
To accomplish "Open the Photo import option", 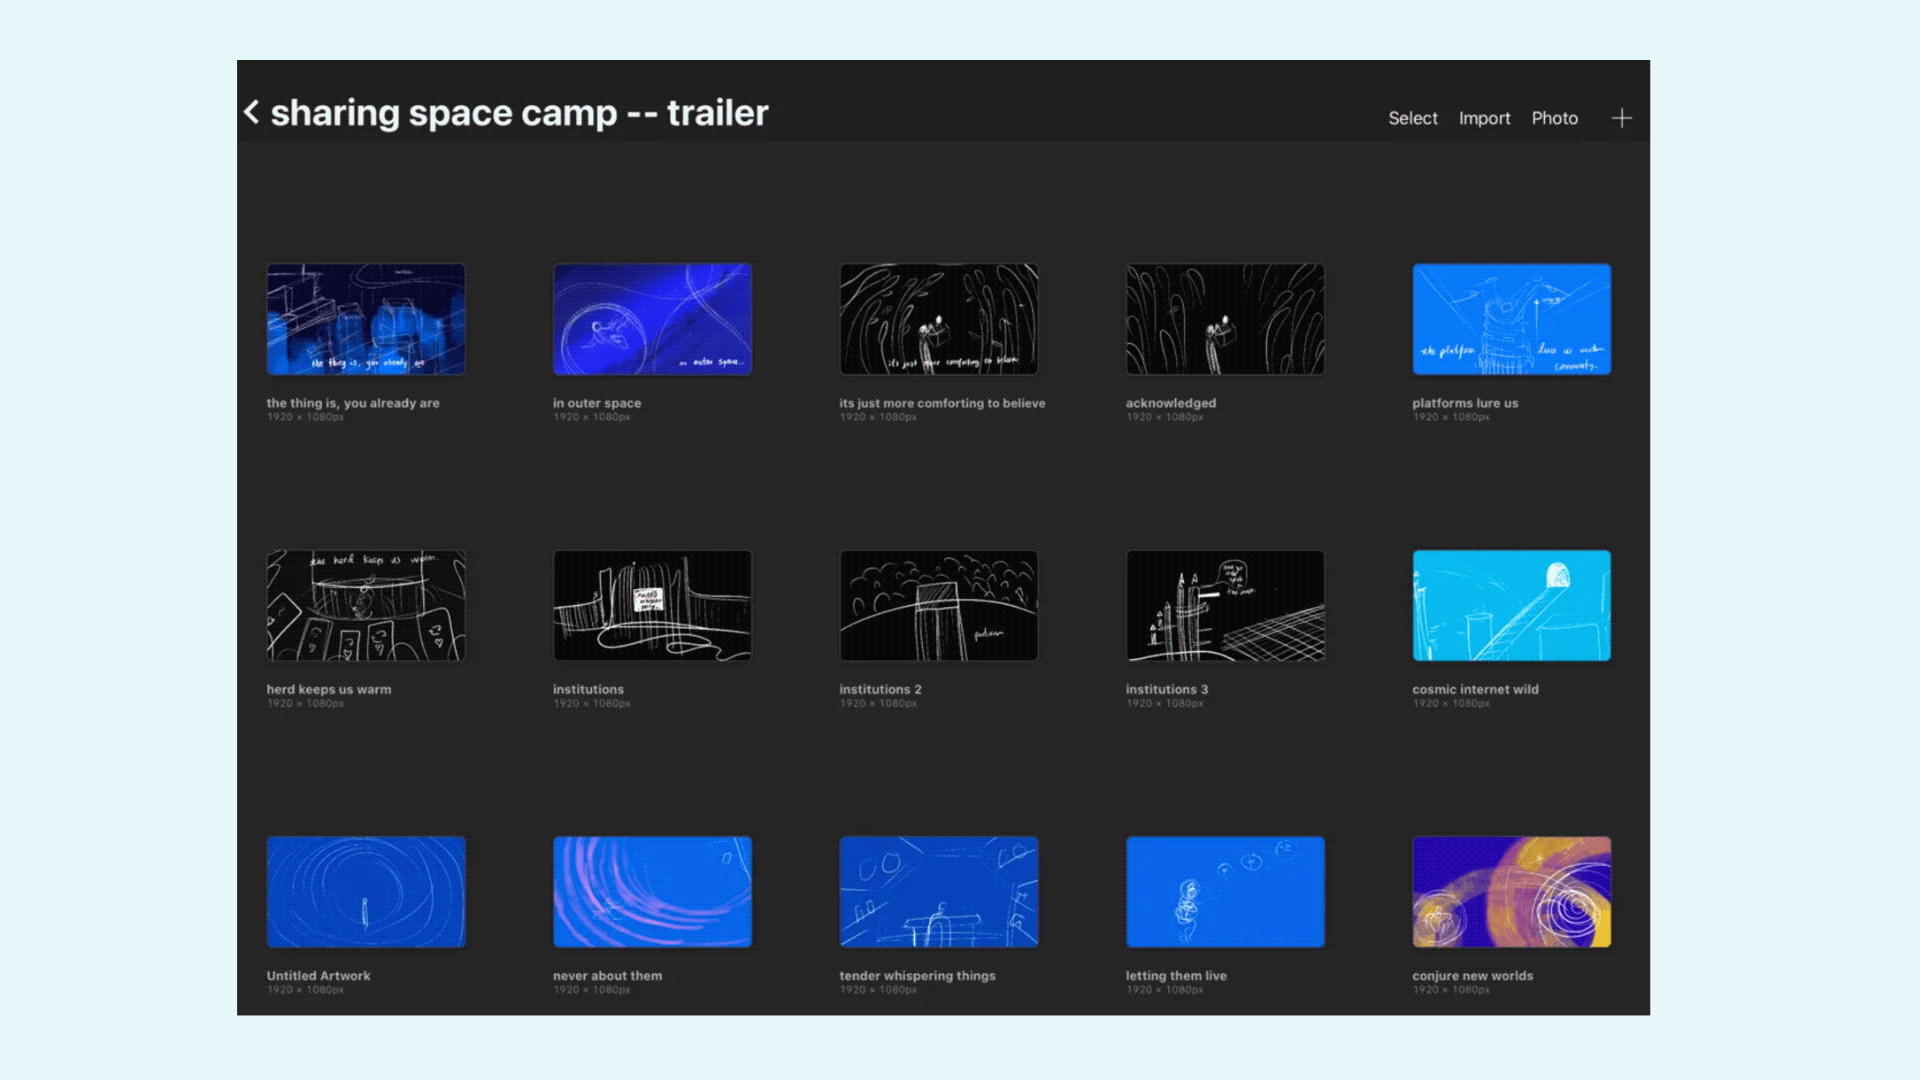I will [1554, 118].
